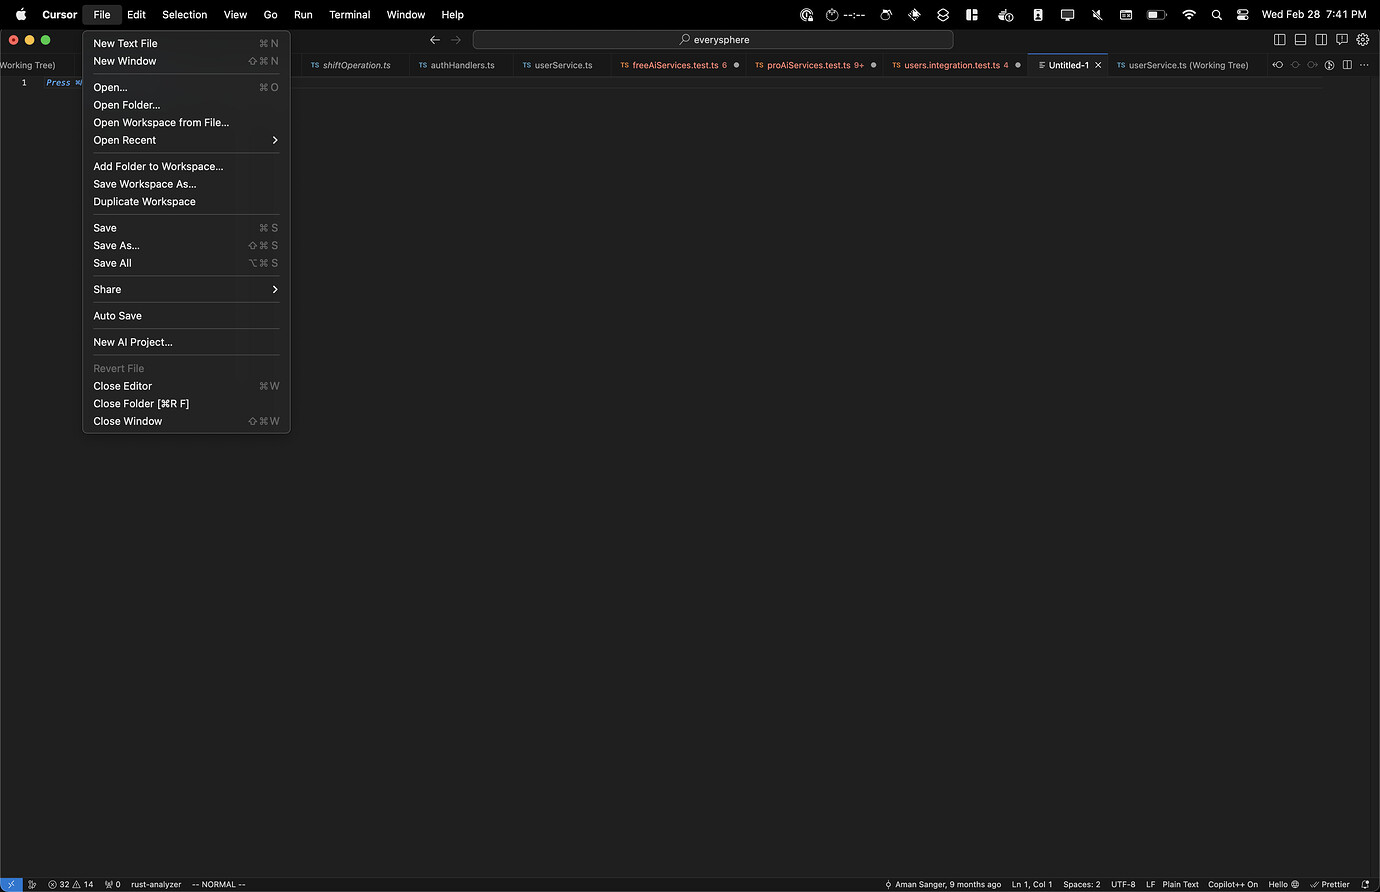Open the chat panel speech bubble icon

tap(1342, 39)
